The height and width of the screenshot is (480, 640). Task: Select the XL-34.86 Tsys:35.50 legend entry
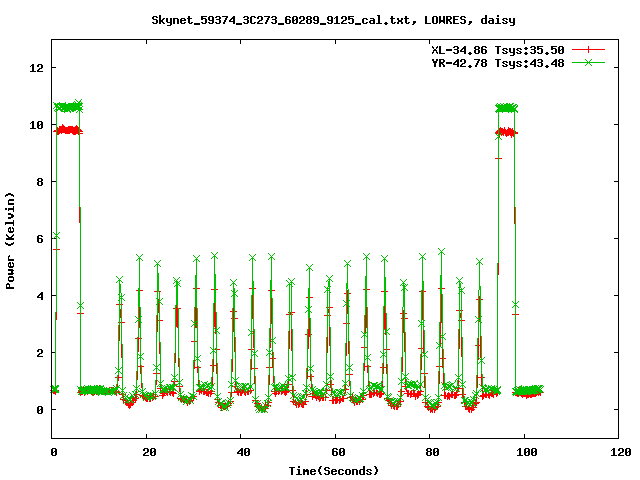click(498, 50)
